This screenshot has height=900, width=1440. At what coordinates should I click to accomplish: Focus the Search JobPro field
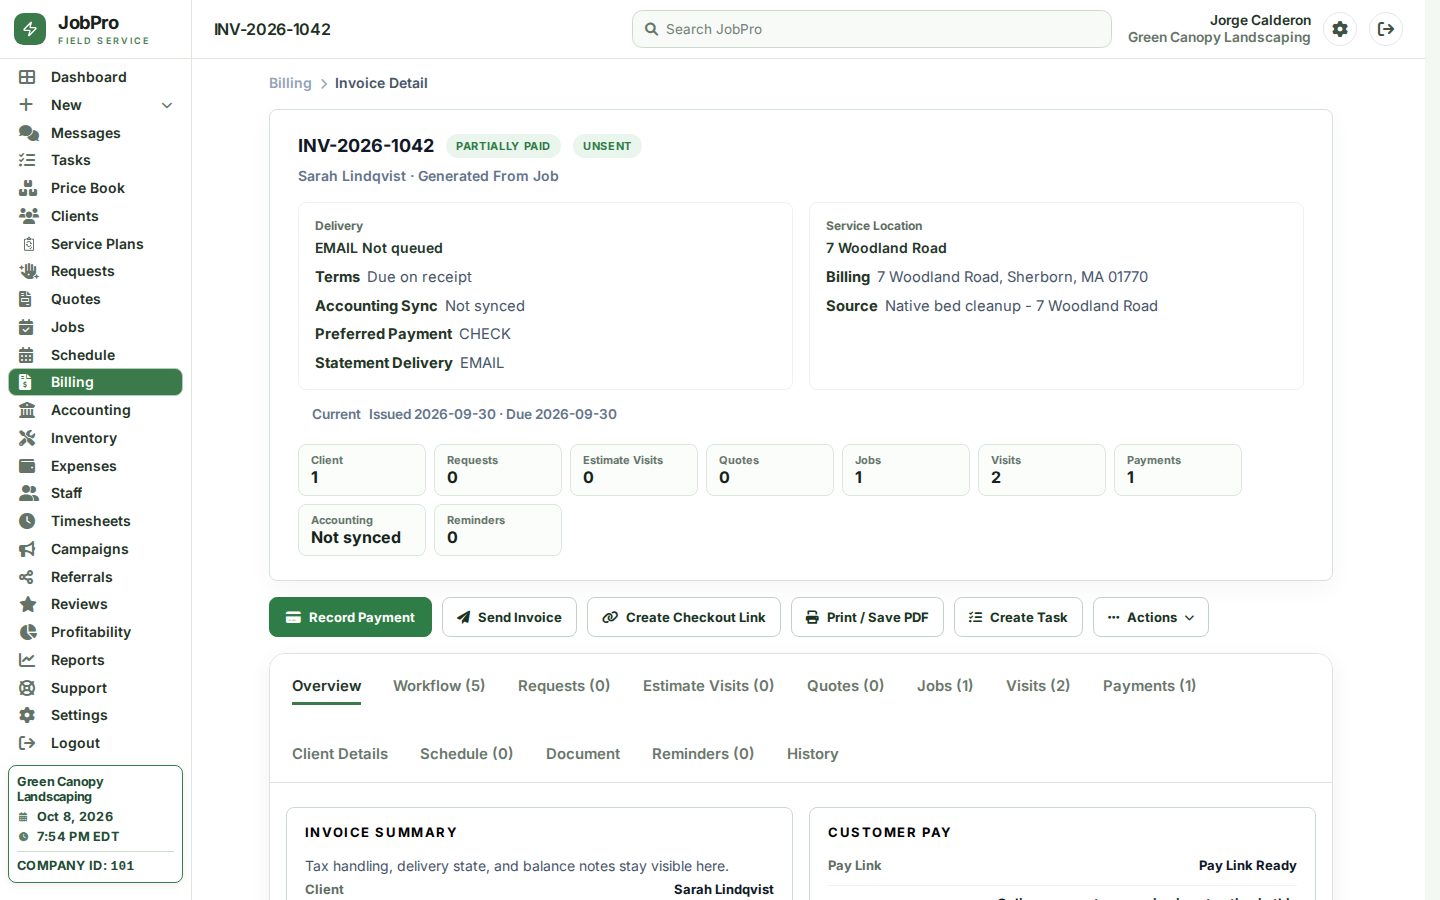(x=871, y=29)
